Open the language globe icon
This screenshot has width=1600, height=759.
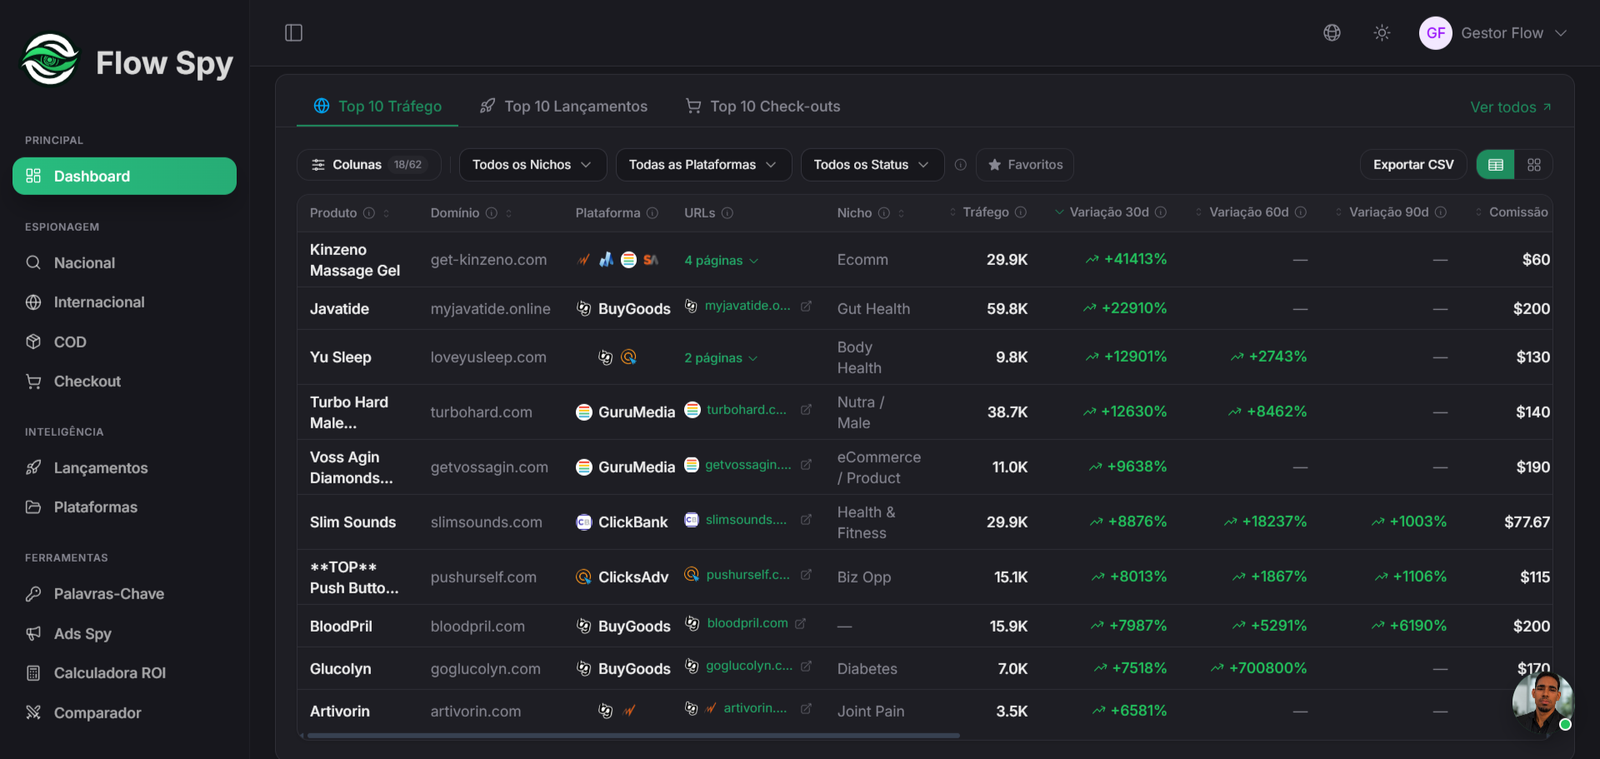[1332, 33]
